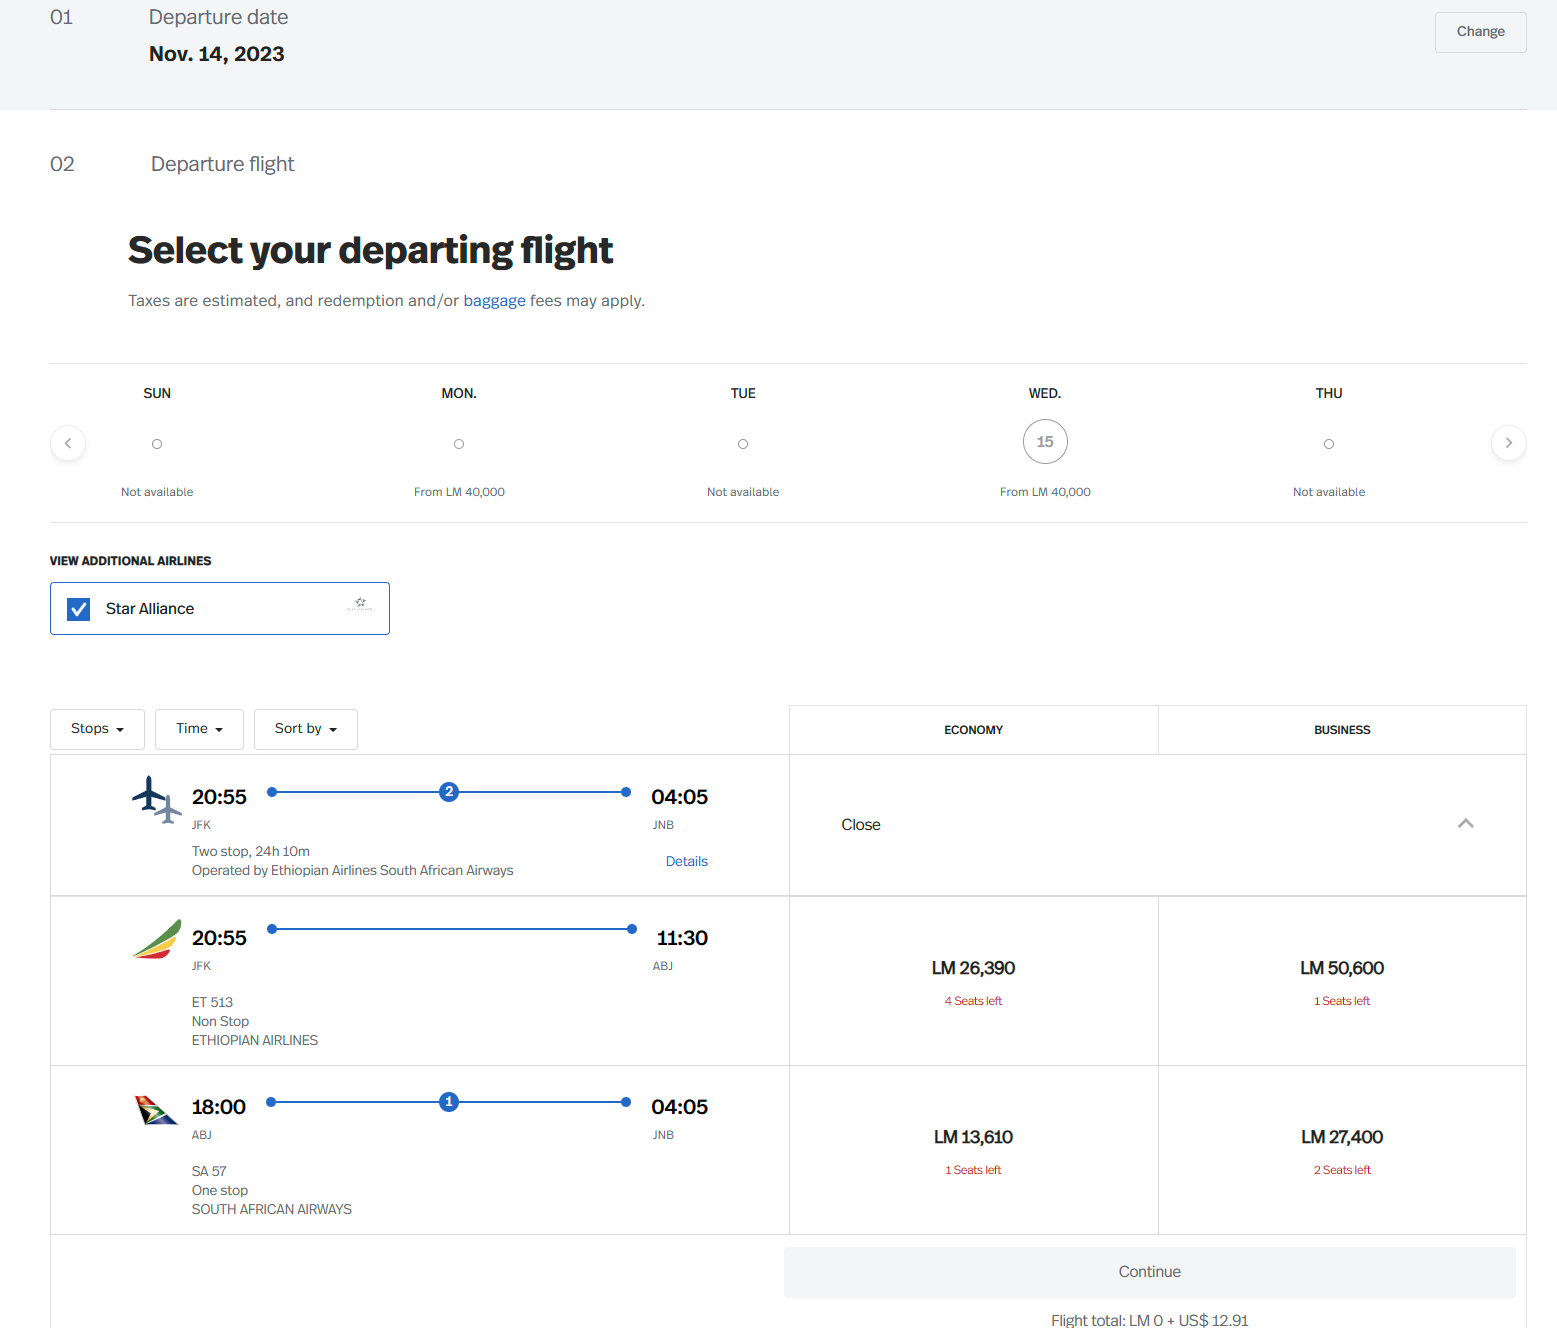
Task: Click the next dates arrow
Action: (1508, 443)
